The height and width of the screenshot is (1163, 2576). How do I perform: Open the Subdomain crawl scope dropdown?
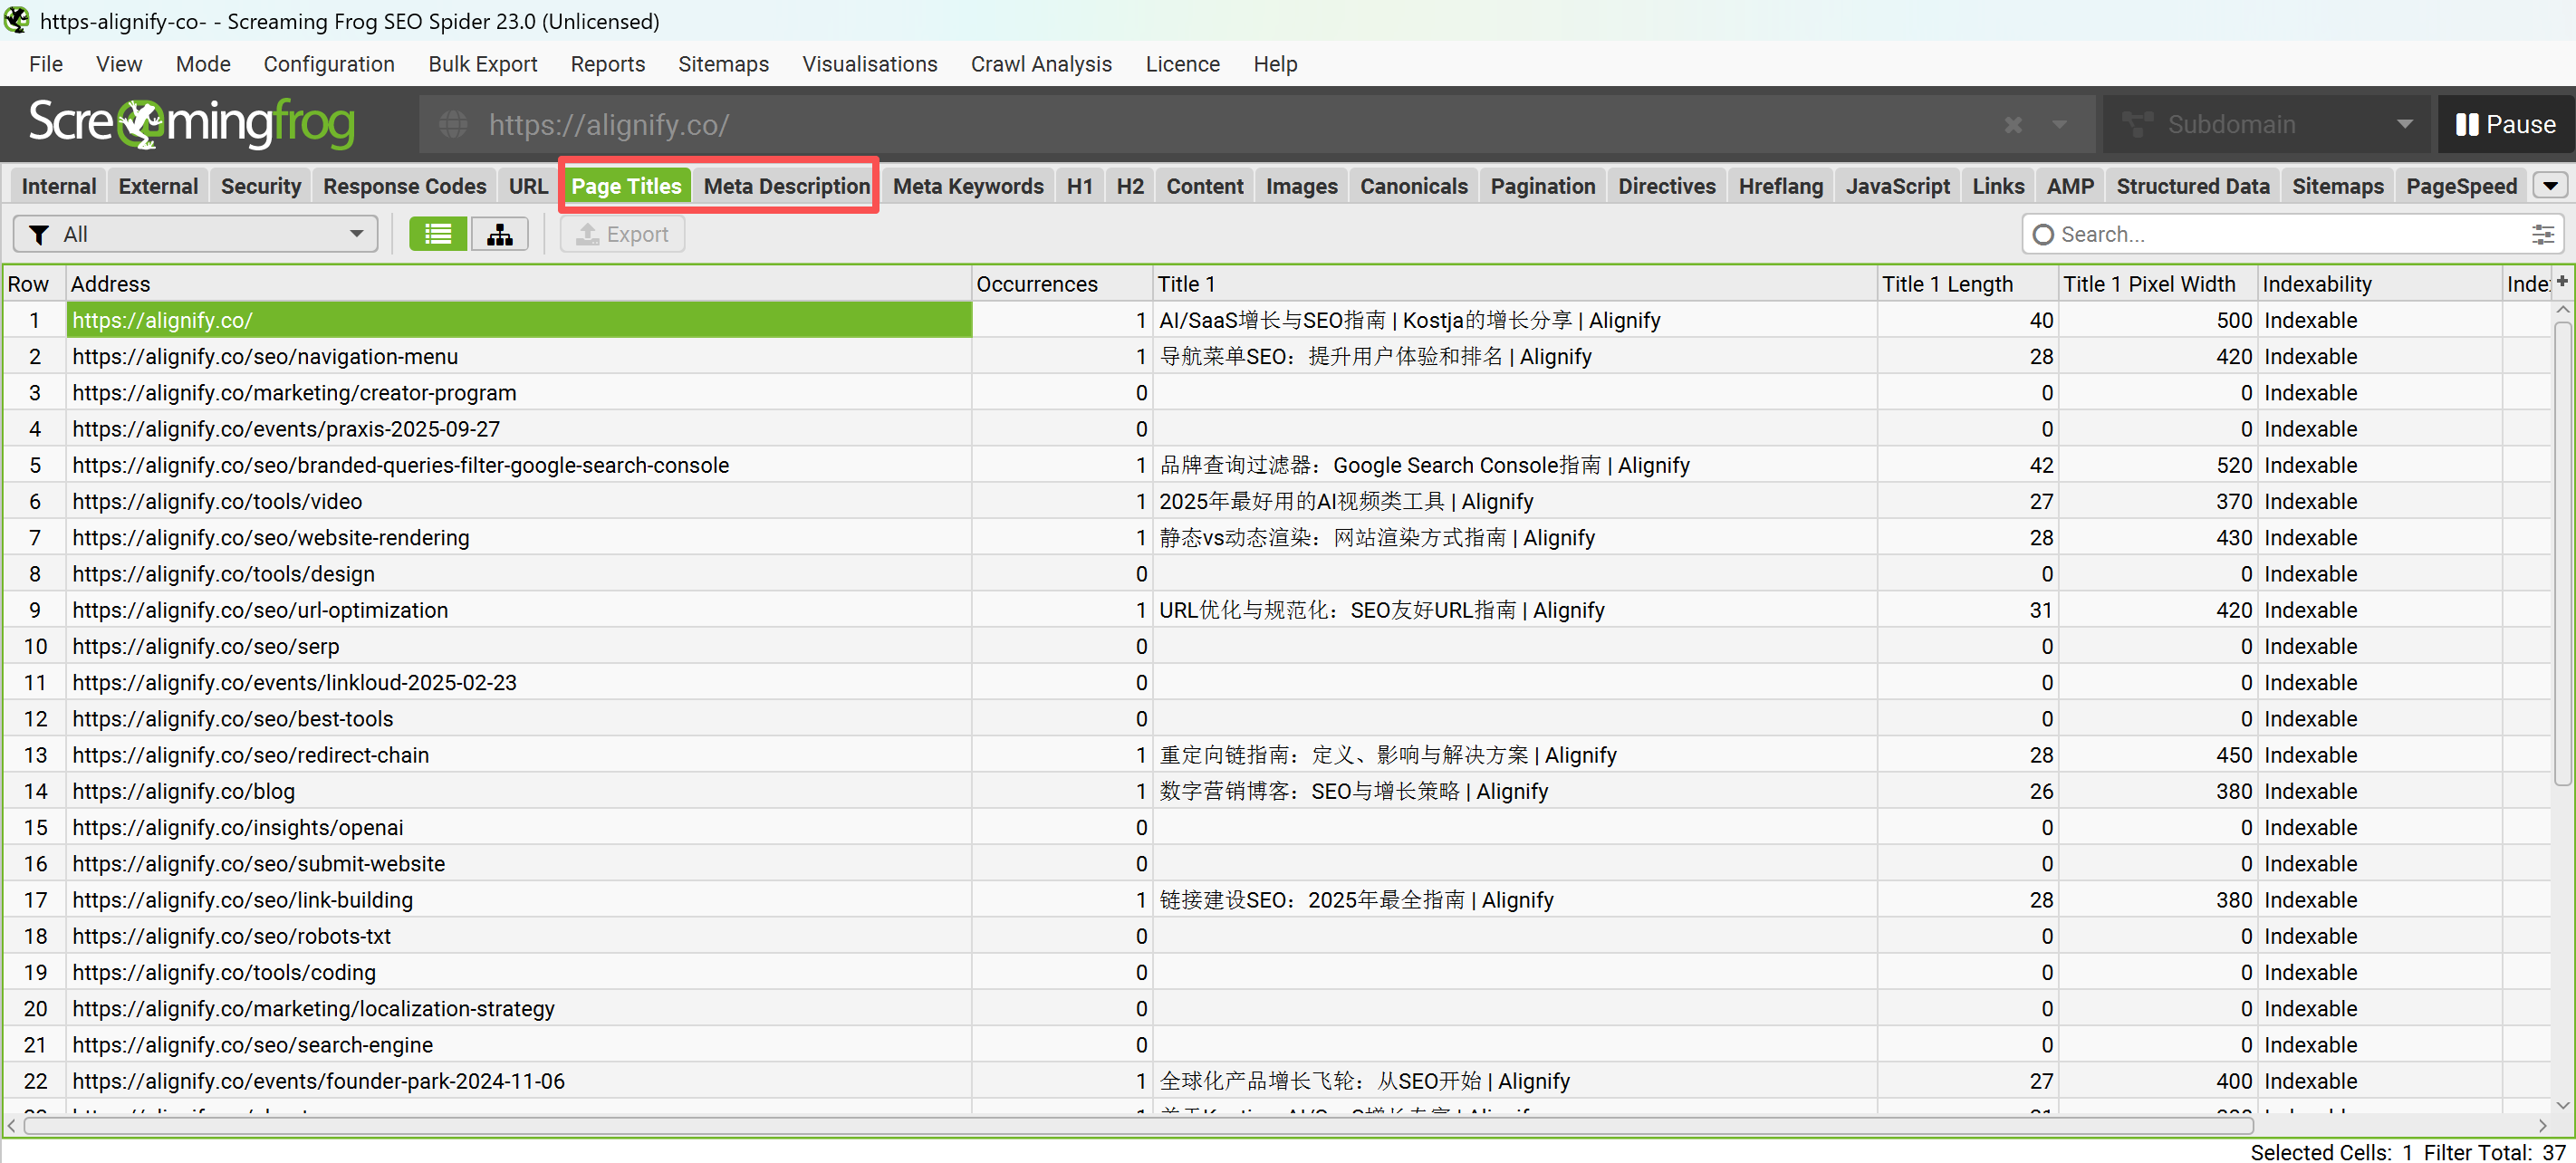[x=2265, y=125]
